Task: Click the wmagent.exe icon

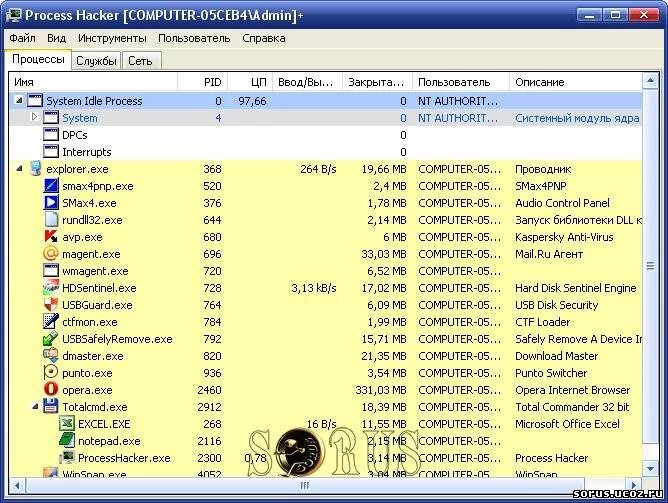Action: 51,271
